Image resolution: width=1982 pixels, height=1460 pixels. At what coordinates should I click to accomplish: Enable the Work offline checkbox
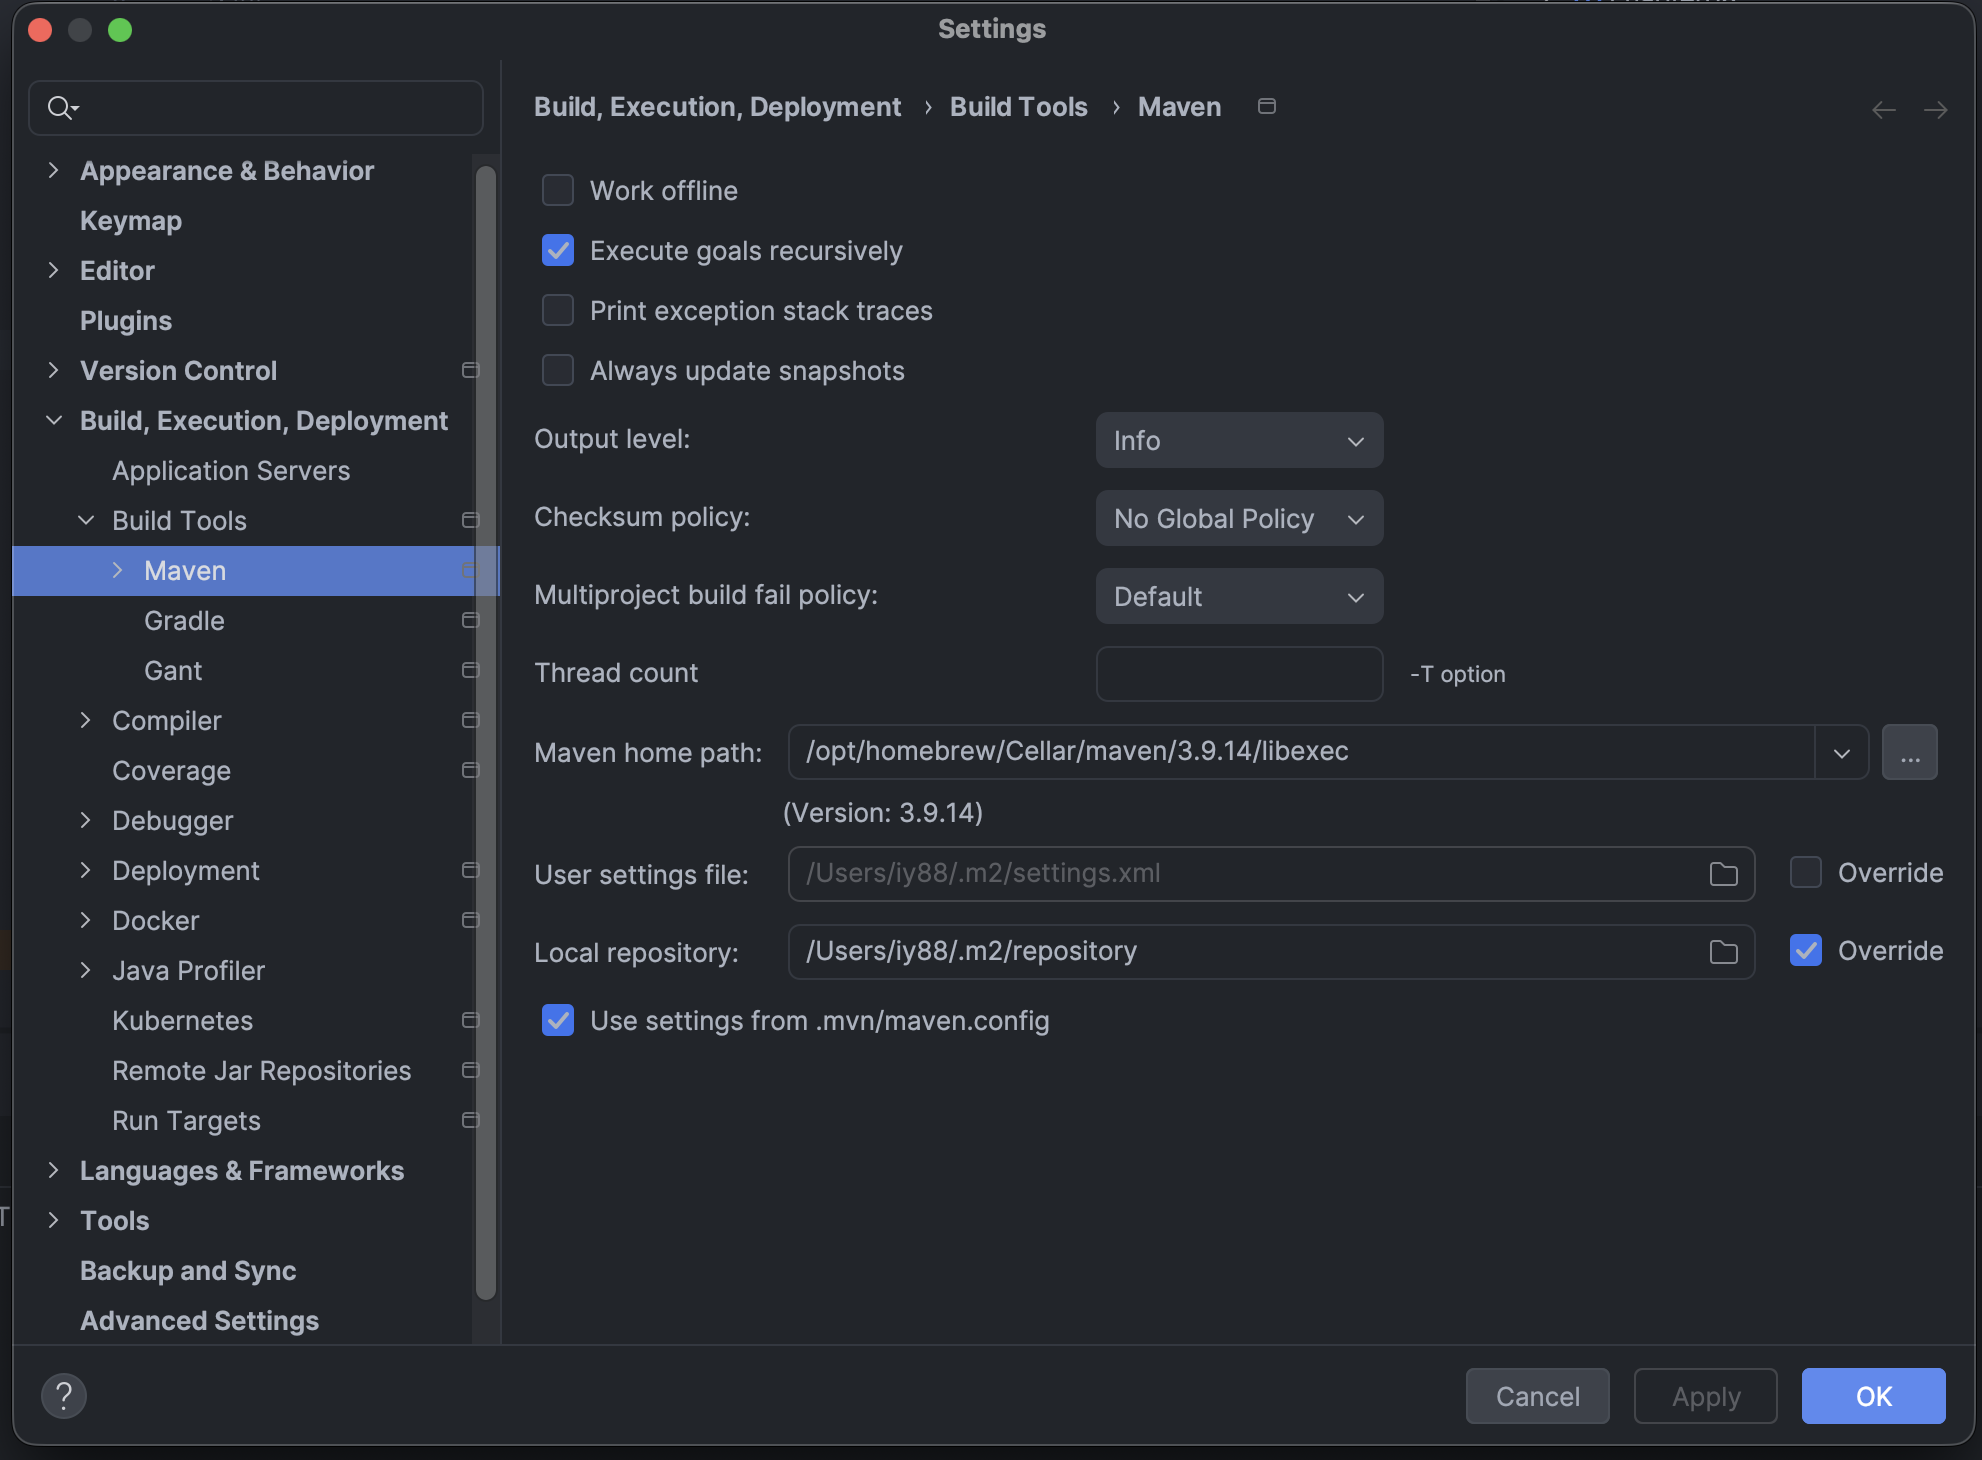557,190
